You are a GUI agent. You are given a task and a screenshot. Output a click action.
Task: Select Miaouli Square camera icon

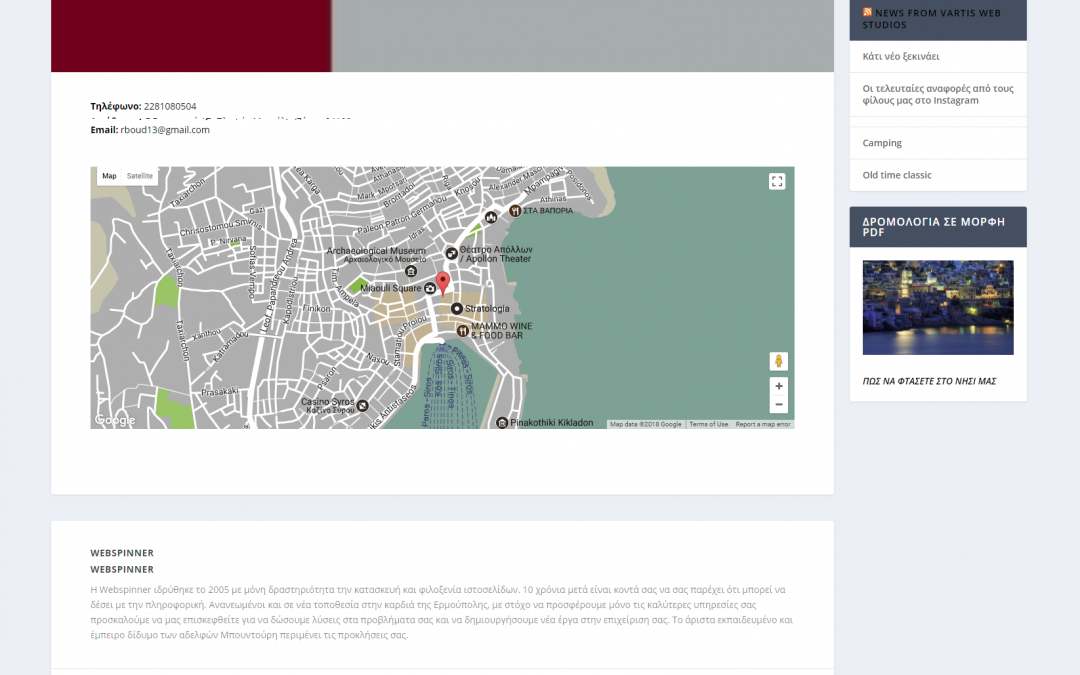[x=430, y=288]
